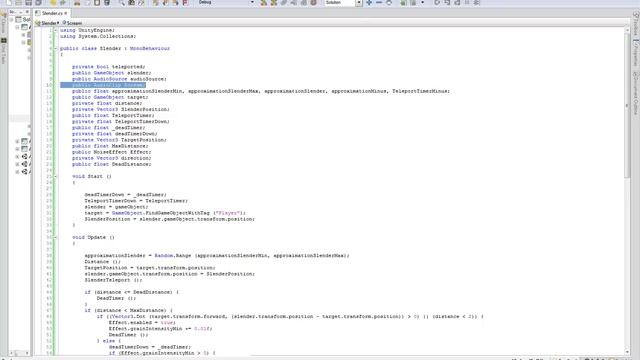This screenshot has width=640, height=360.
Task: Open the Document Outline pad on the right
Action: tap(636, 93)
